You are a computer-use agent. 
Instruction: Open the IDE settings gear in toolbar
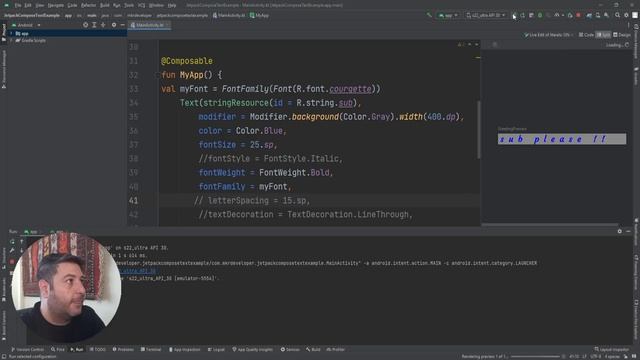click(627, 15)
